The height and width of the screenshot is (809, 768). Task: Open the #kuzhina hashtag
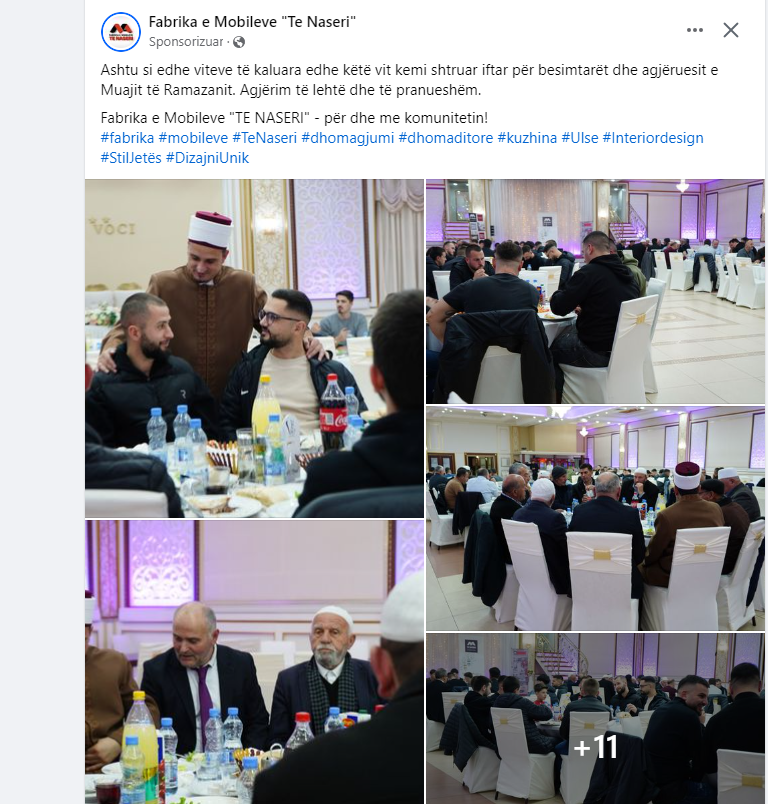click(x=527, y=138)
